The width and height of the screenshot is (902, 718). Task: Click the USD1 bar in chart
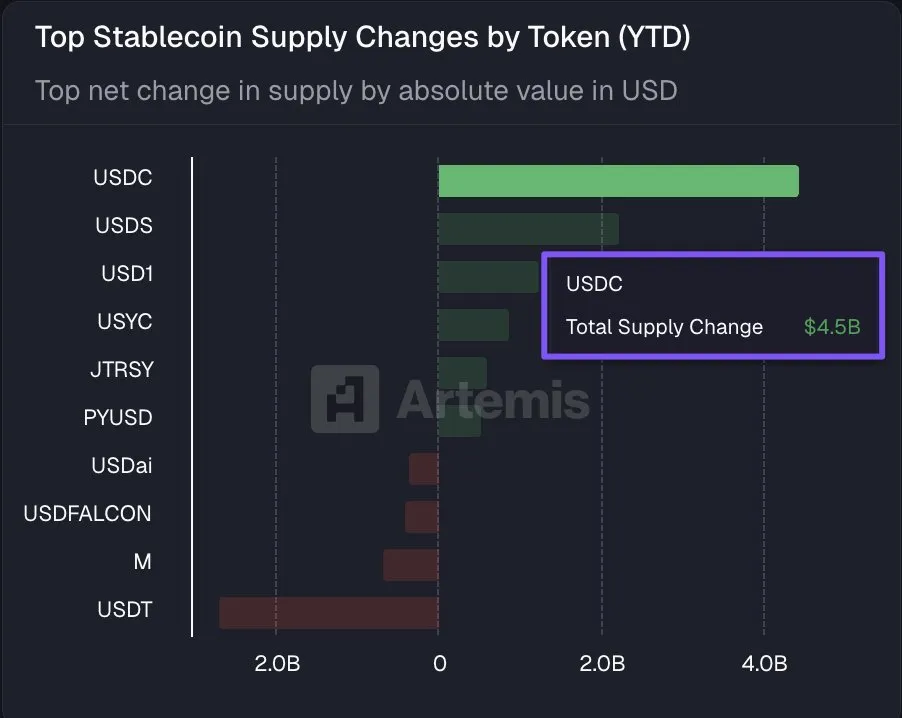point(488,277)
